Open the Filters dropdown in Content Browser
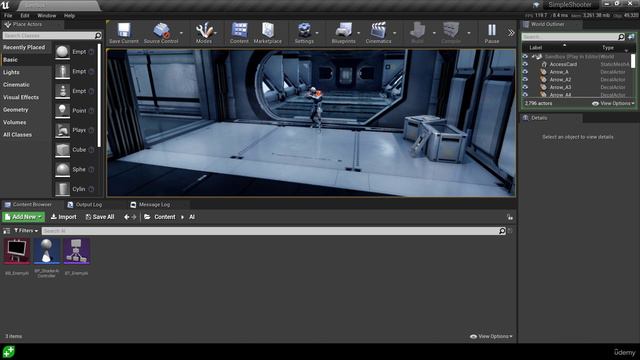 pyautogui.click(x=26, y=231)
